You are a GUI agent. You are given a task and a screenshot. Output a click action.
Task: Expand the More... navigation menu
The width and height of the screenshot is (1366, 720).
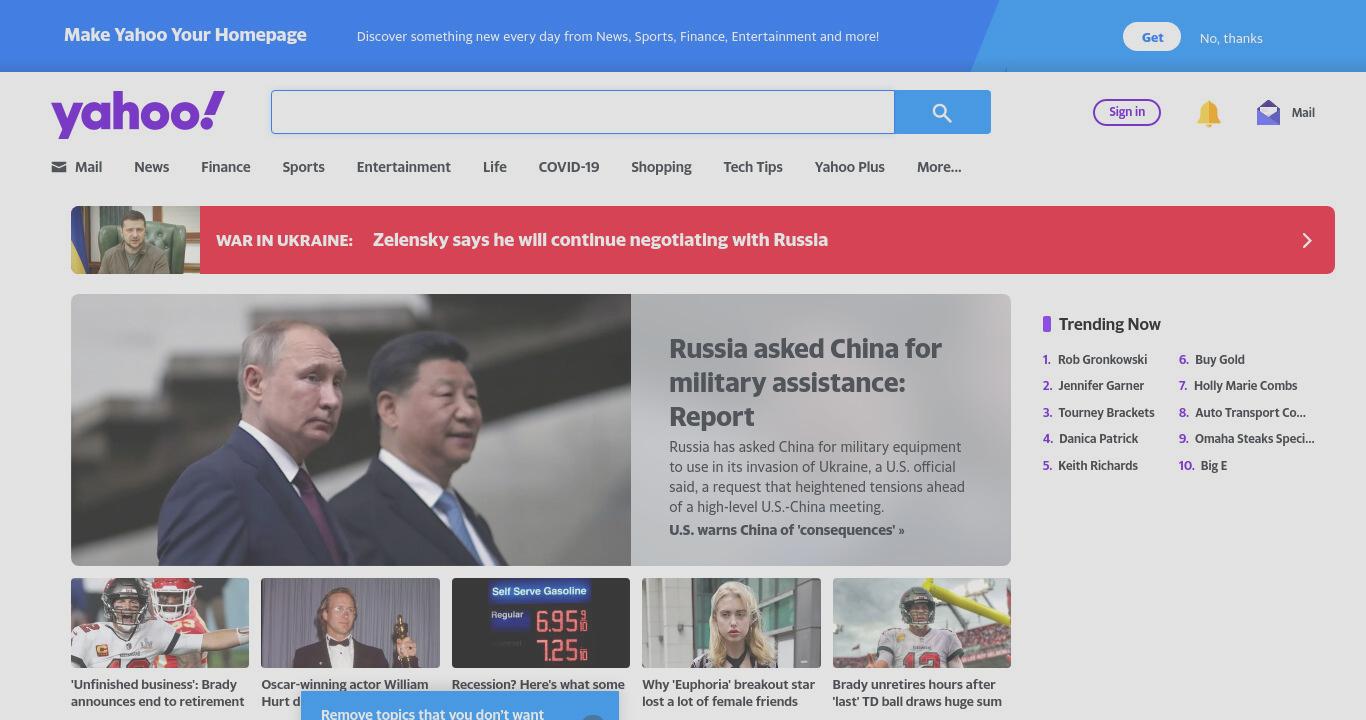point(939,167)
